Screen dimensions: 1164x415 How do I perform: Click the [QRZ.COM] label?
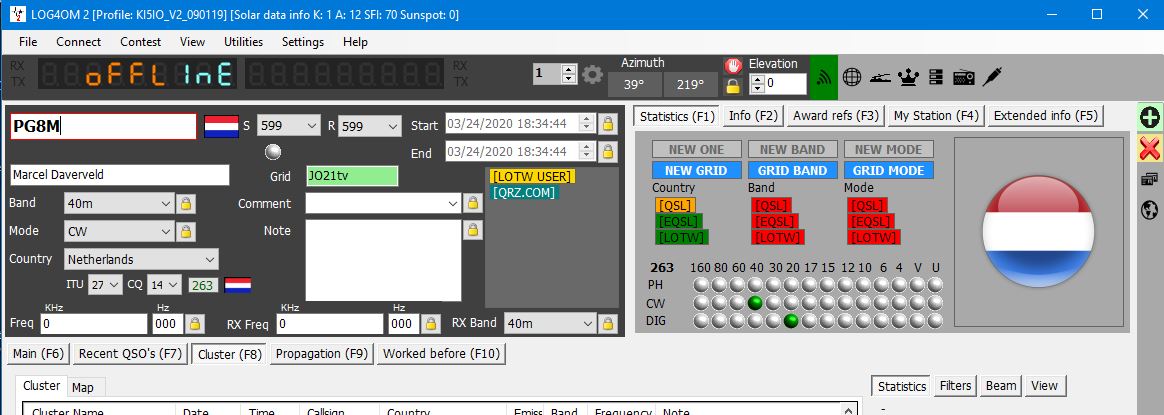tap(523, 192)
